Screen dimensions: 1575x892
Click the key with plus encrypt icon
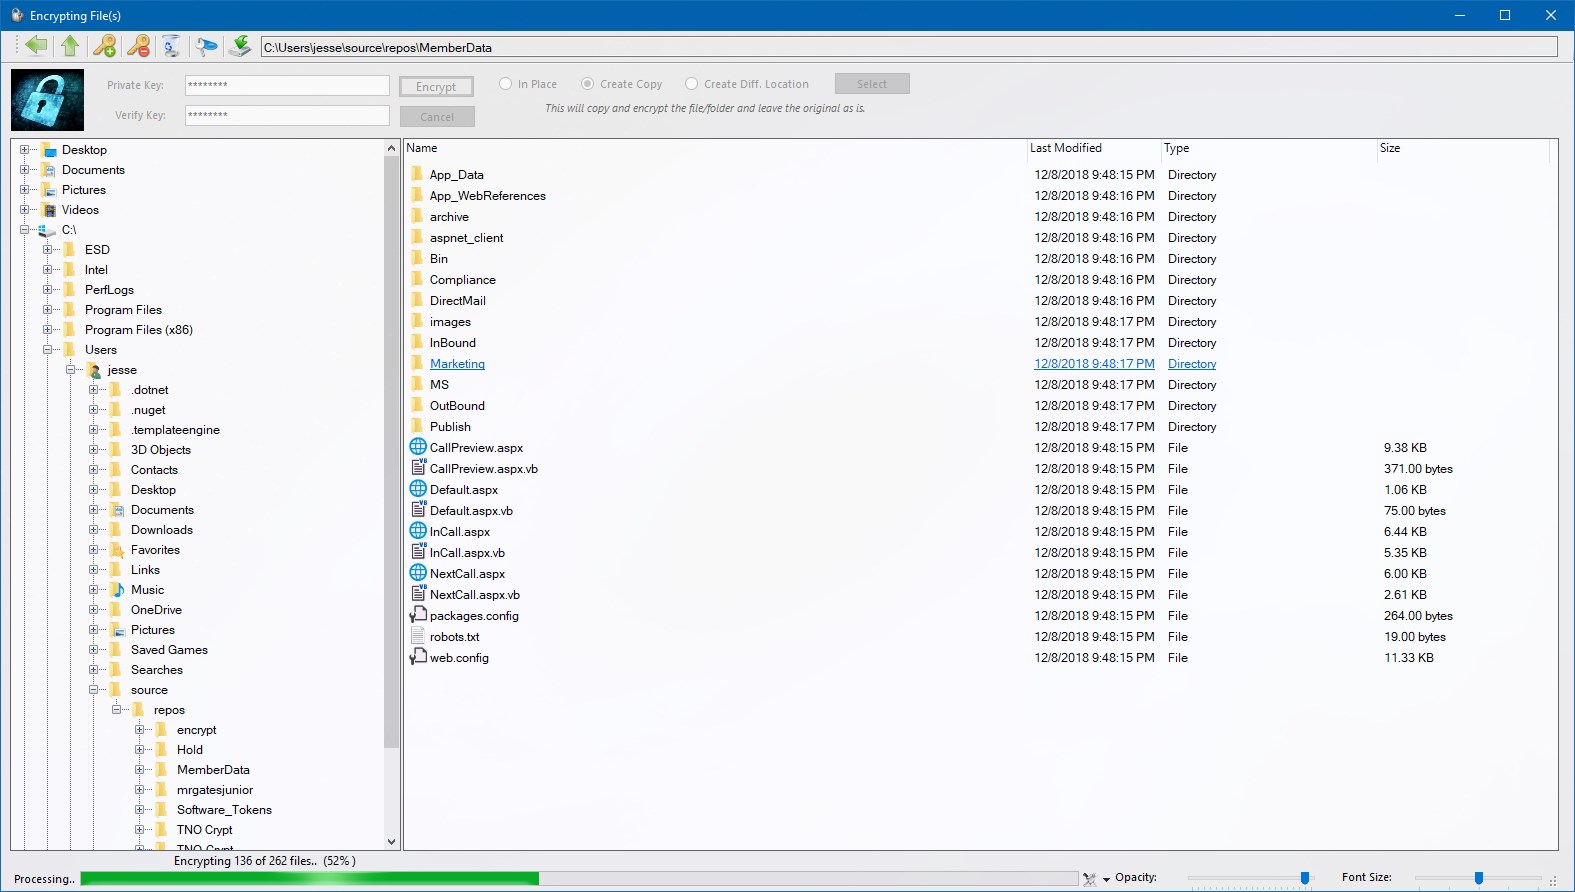coord(104,45)
